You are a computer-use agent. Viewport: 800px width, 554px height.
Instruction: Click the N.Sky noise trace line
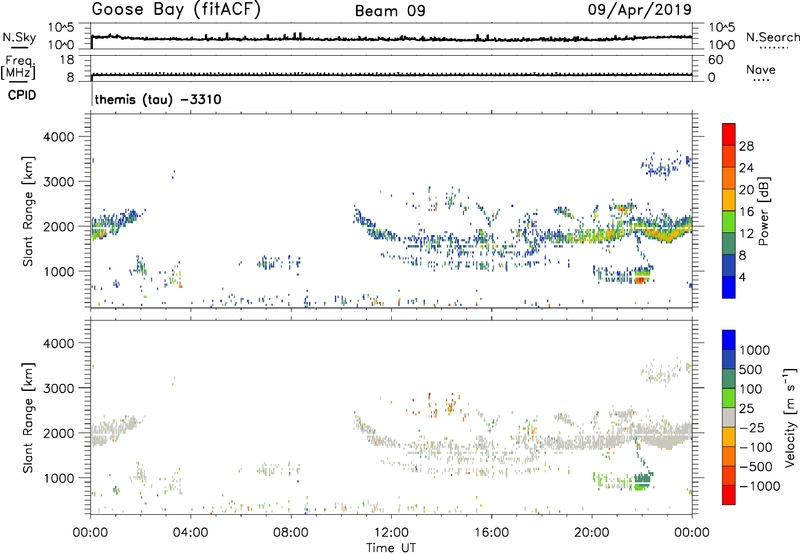point(391,39)
